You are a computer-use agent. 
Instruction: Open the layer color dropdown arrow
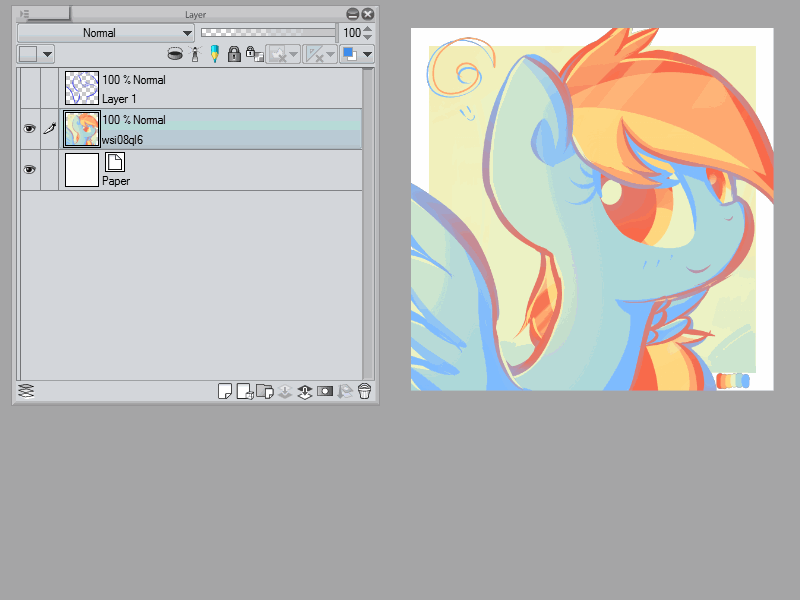coord(367,54)
